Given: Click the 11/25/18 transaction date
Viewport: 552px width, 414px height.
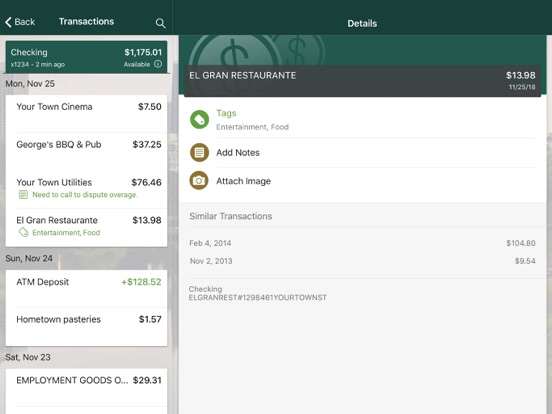Looking at the screenshot, I should tap(522, 87).
